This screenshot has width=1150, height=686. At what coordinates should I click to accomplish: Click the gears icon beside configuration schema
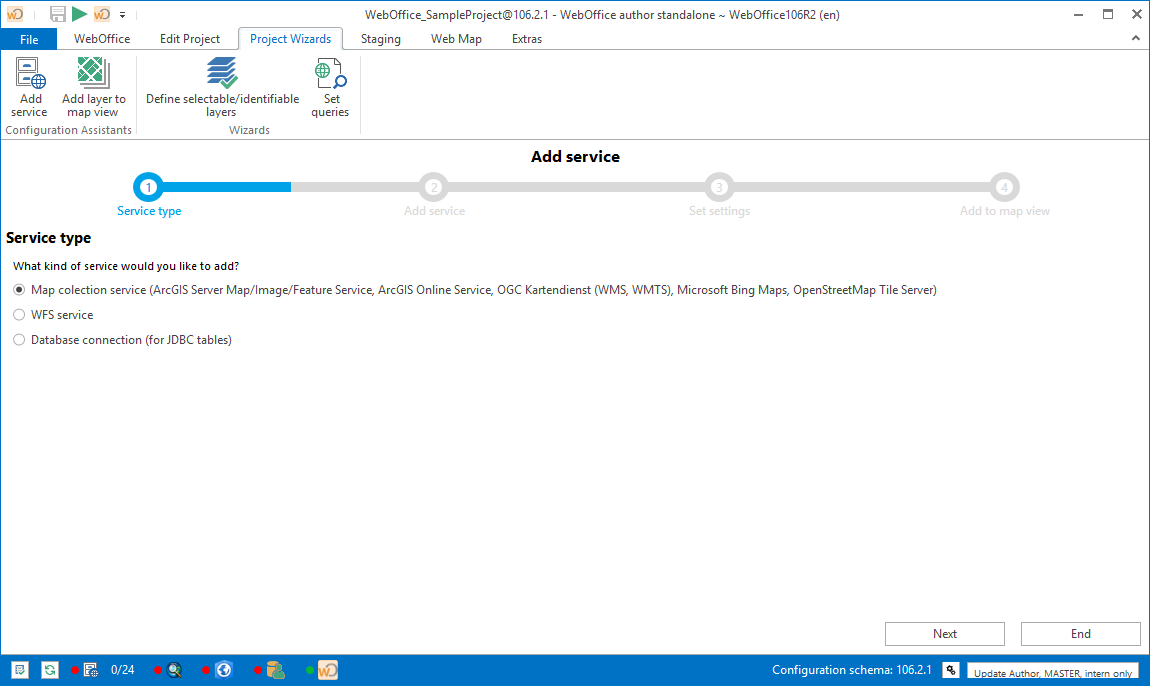point(951,670)
